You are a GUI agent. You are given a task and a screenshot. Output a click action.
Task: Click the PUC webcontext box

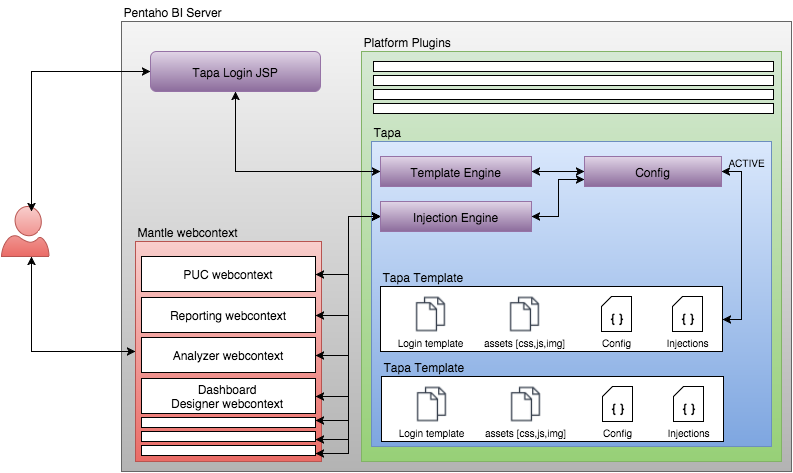coord(228,274)
